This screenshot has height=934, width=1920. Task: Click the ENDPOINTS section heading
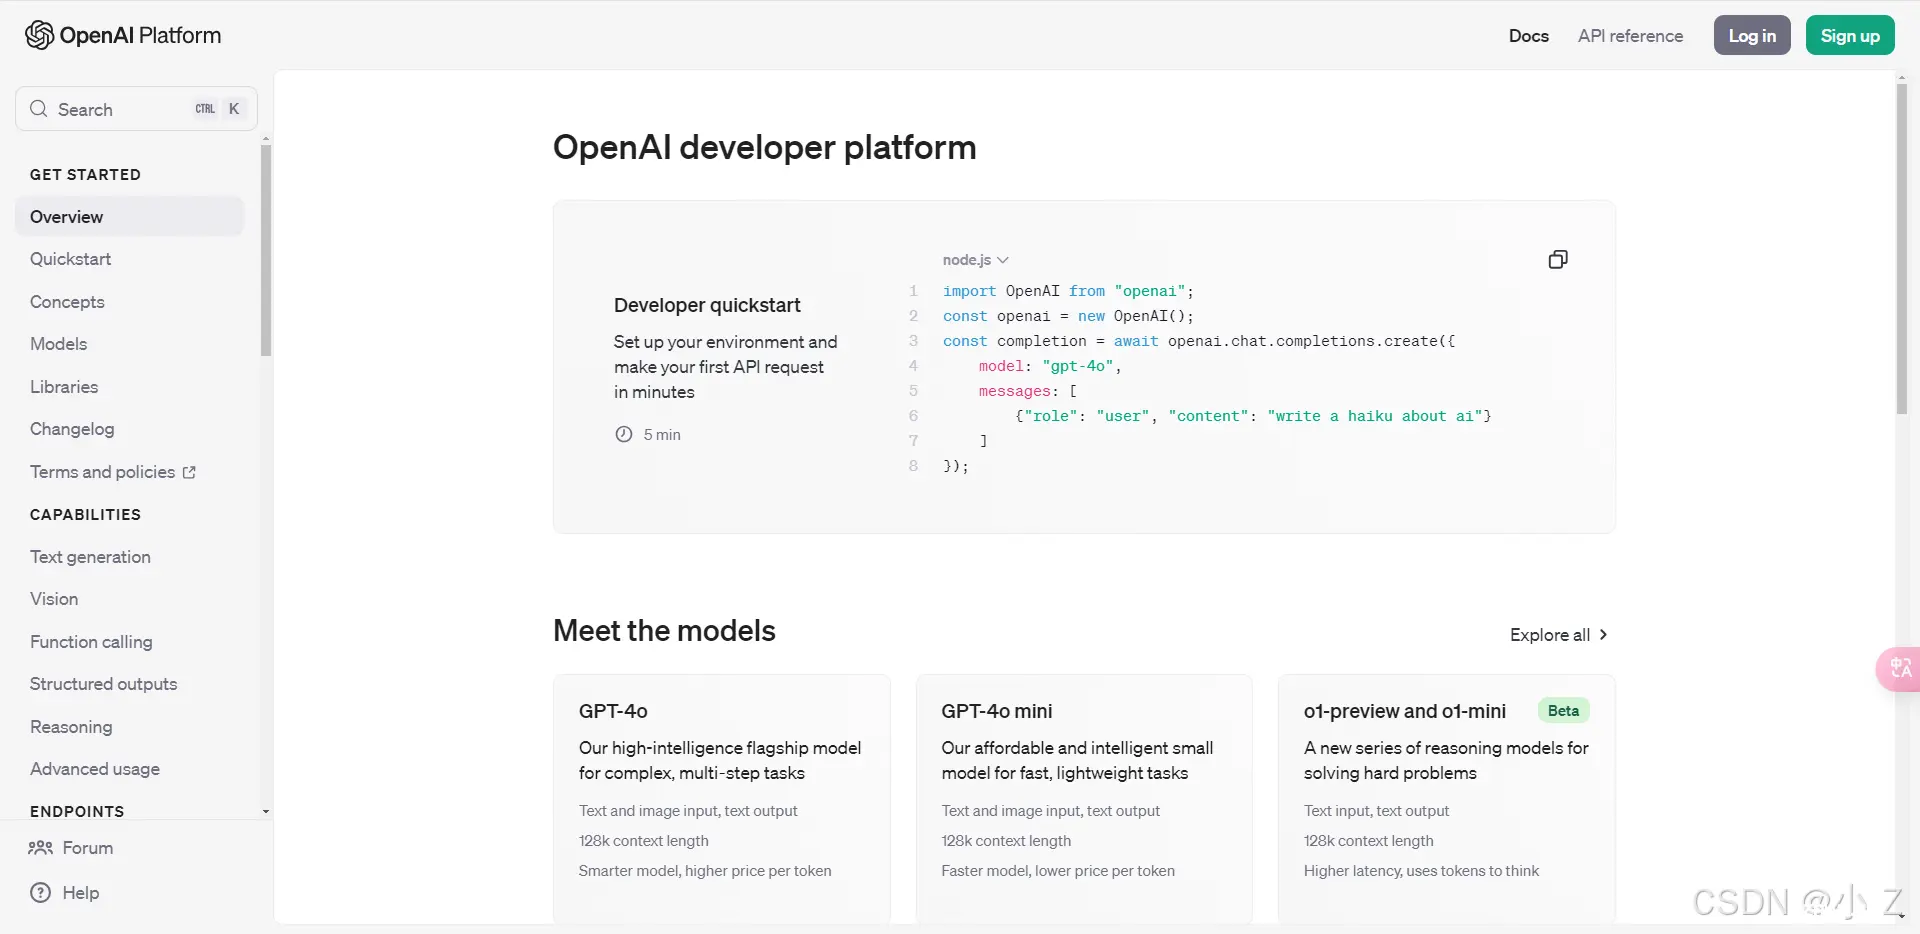77,811
